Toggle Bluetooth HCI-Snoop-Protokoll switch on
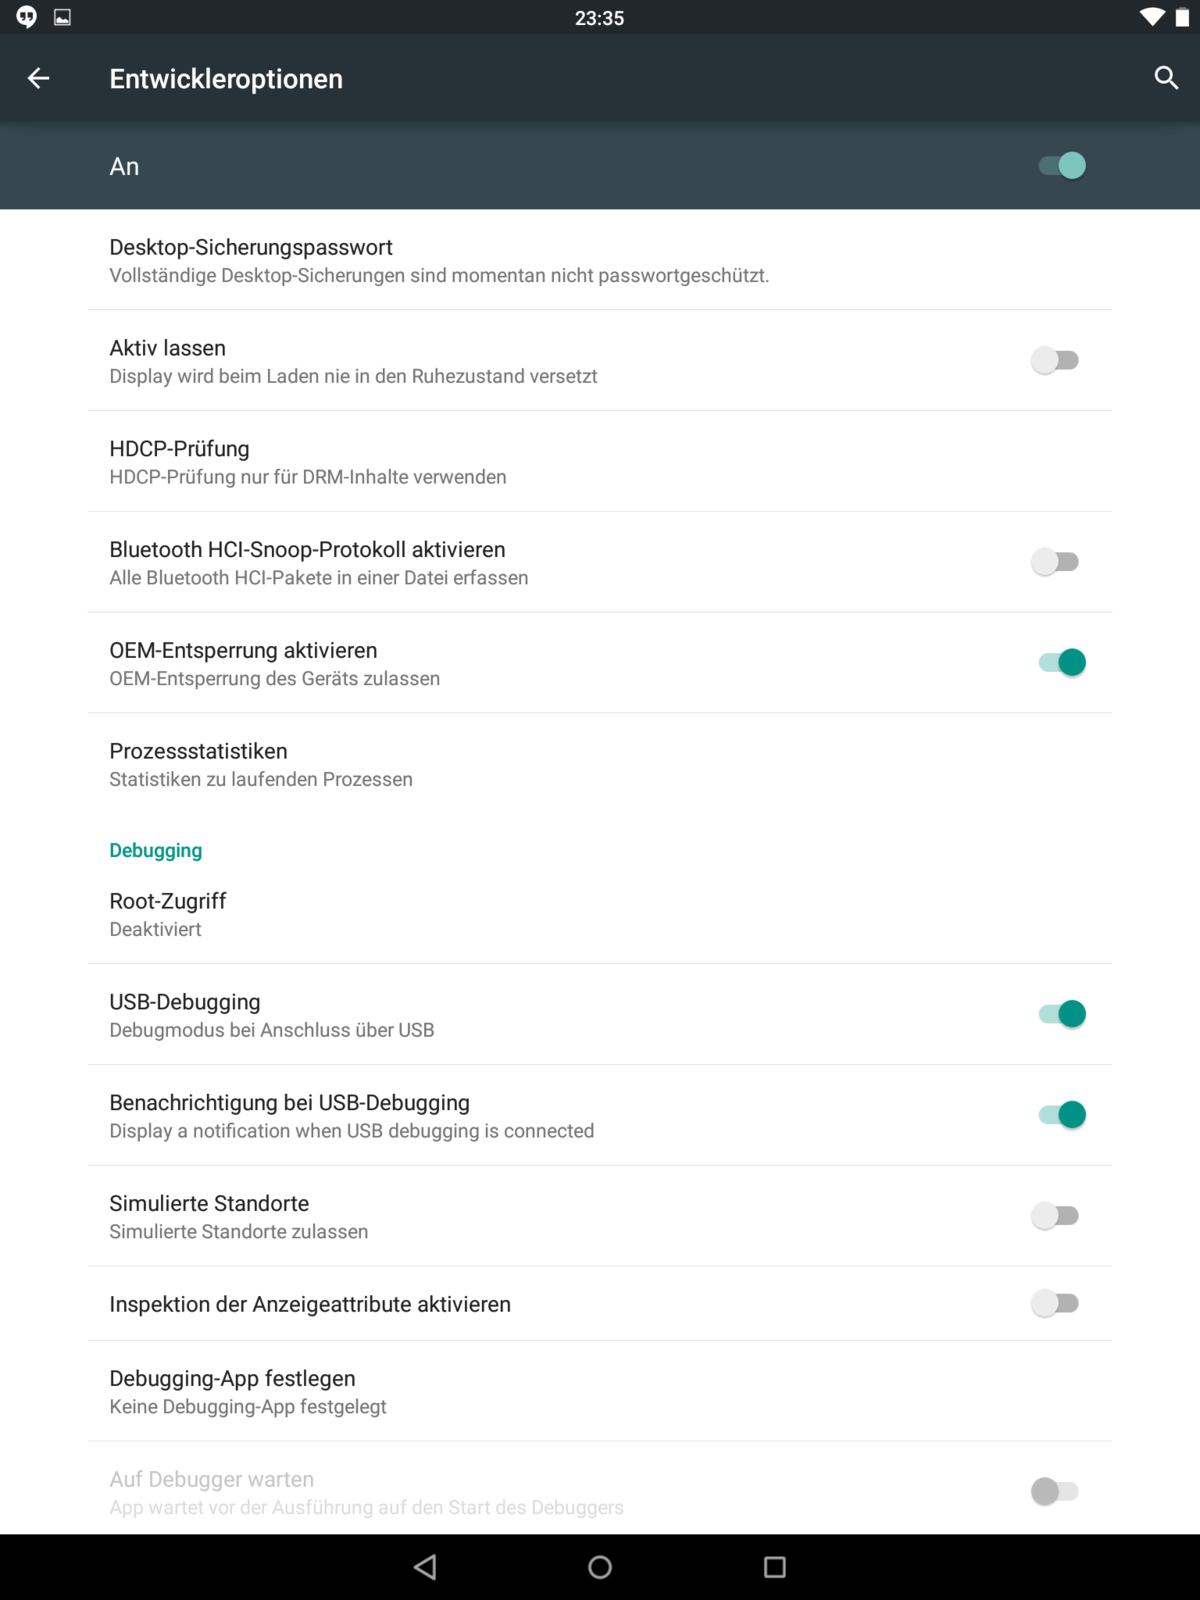This screenshot has height=1600, width=1200. click(1055, 562)
